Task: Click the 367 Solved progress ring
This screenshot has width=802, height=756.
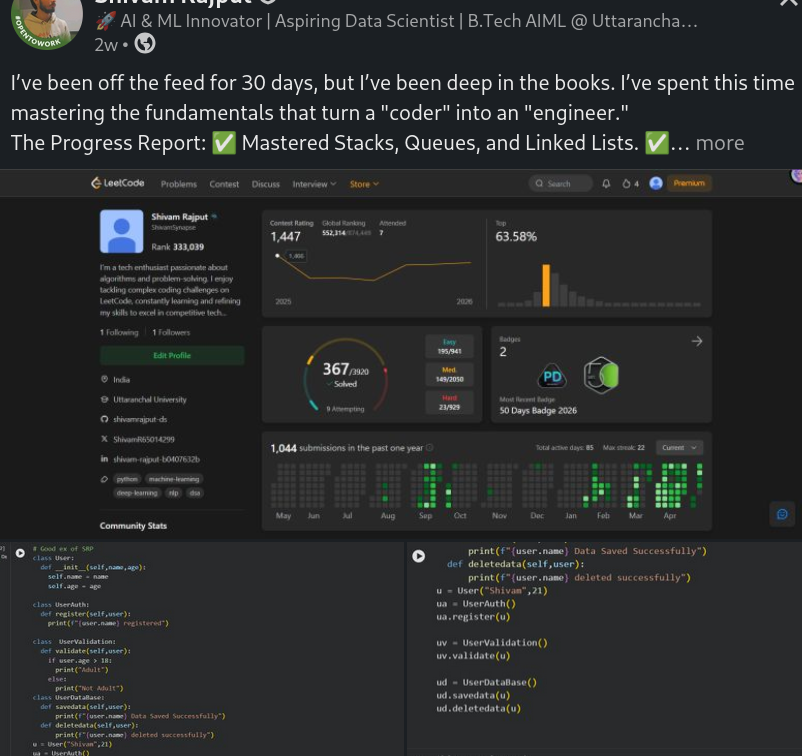Action: coord(346,374)
